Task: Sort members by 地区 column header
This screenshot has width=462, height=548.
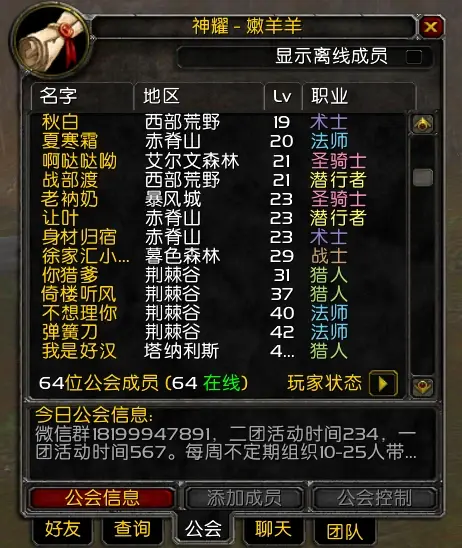Action: click(198, 96)
